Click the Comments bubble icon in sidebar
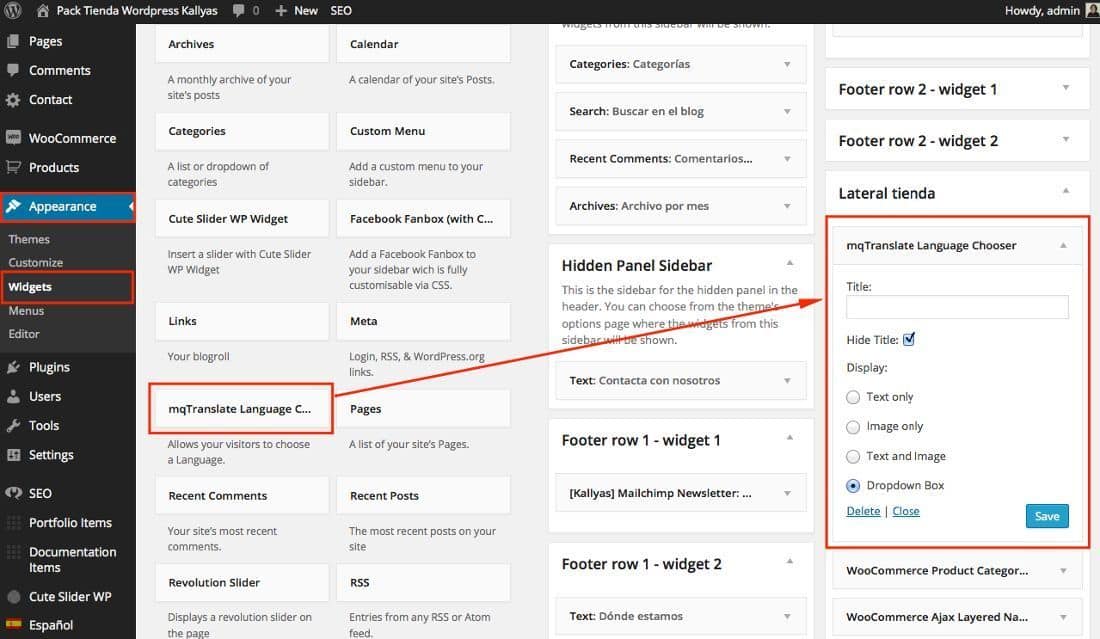 (x=13, y=70)
